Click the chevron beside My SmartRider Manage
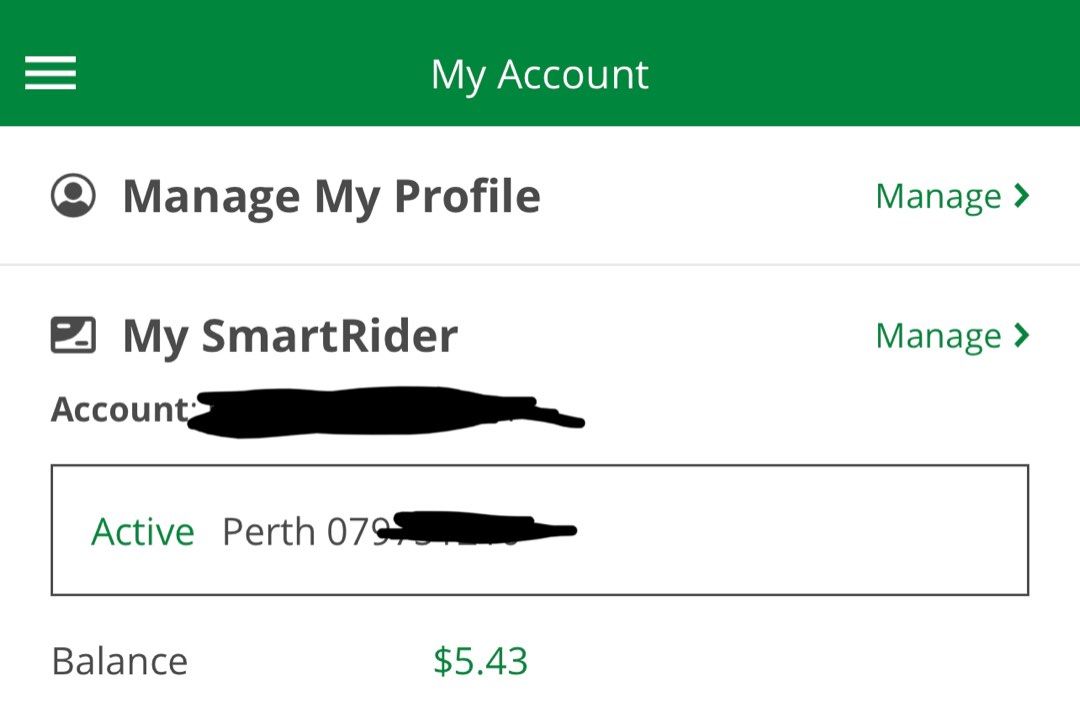1080x715 pixels. pyautogui.click(x=1022, y=335)
